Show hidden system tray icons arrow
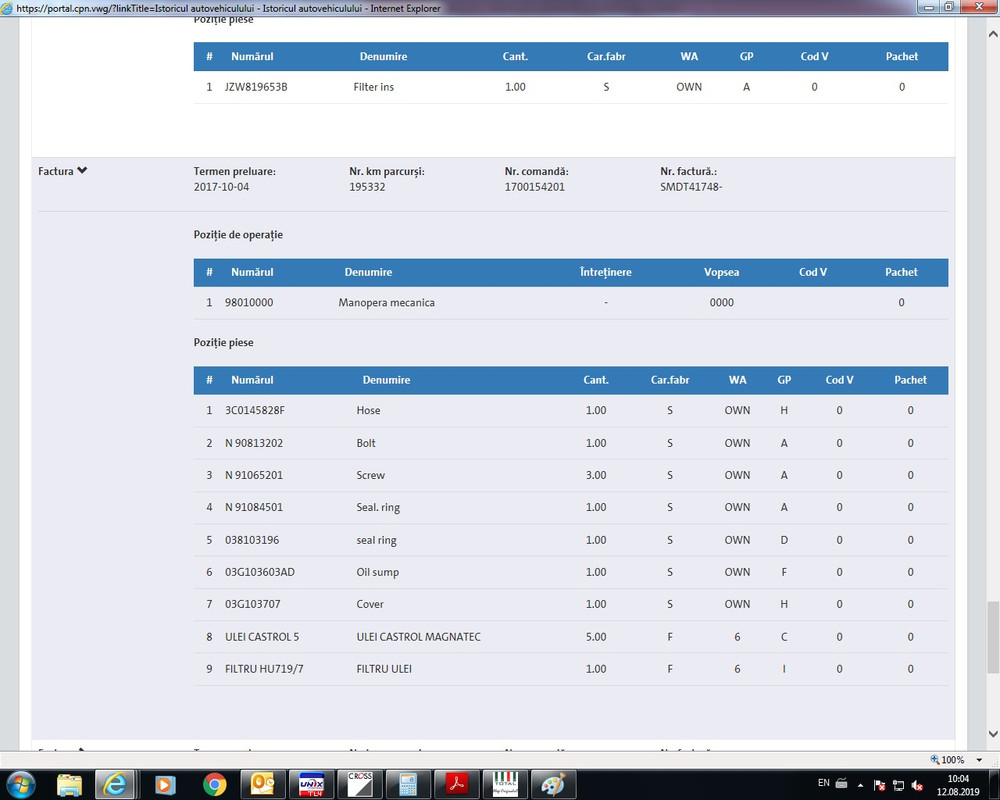 pyautogui.click(x=860, y=785)
